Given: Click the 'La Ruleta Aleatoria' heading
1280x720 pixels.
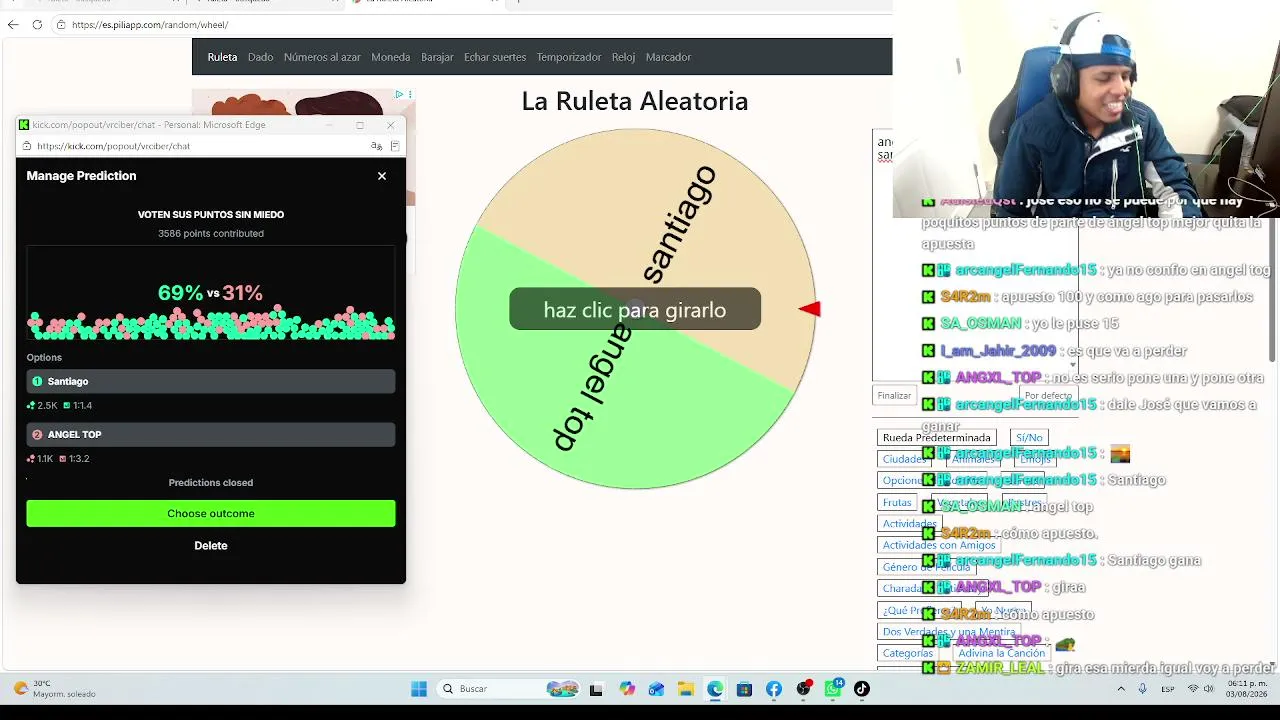Looking at the screenshot, I should click(635, 101).
